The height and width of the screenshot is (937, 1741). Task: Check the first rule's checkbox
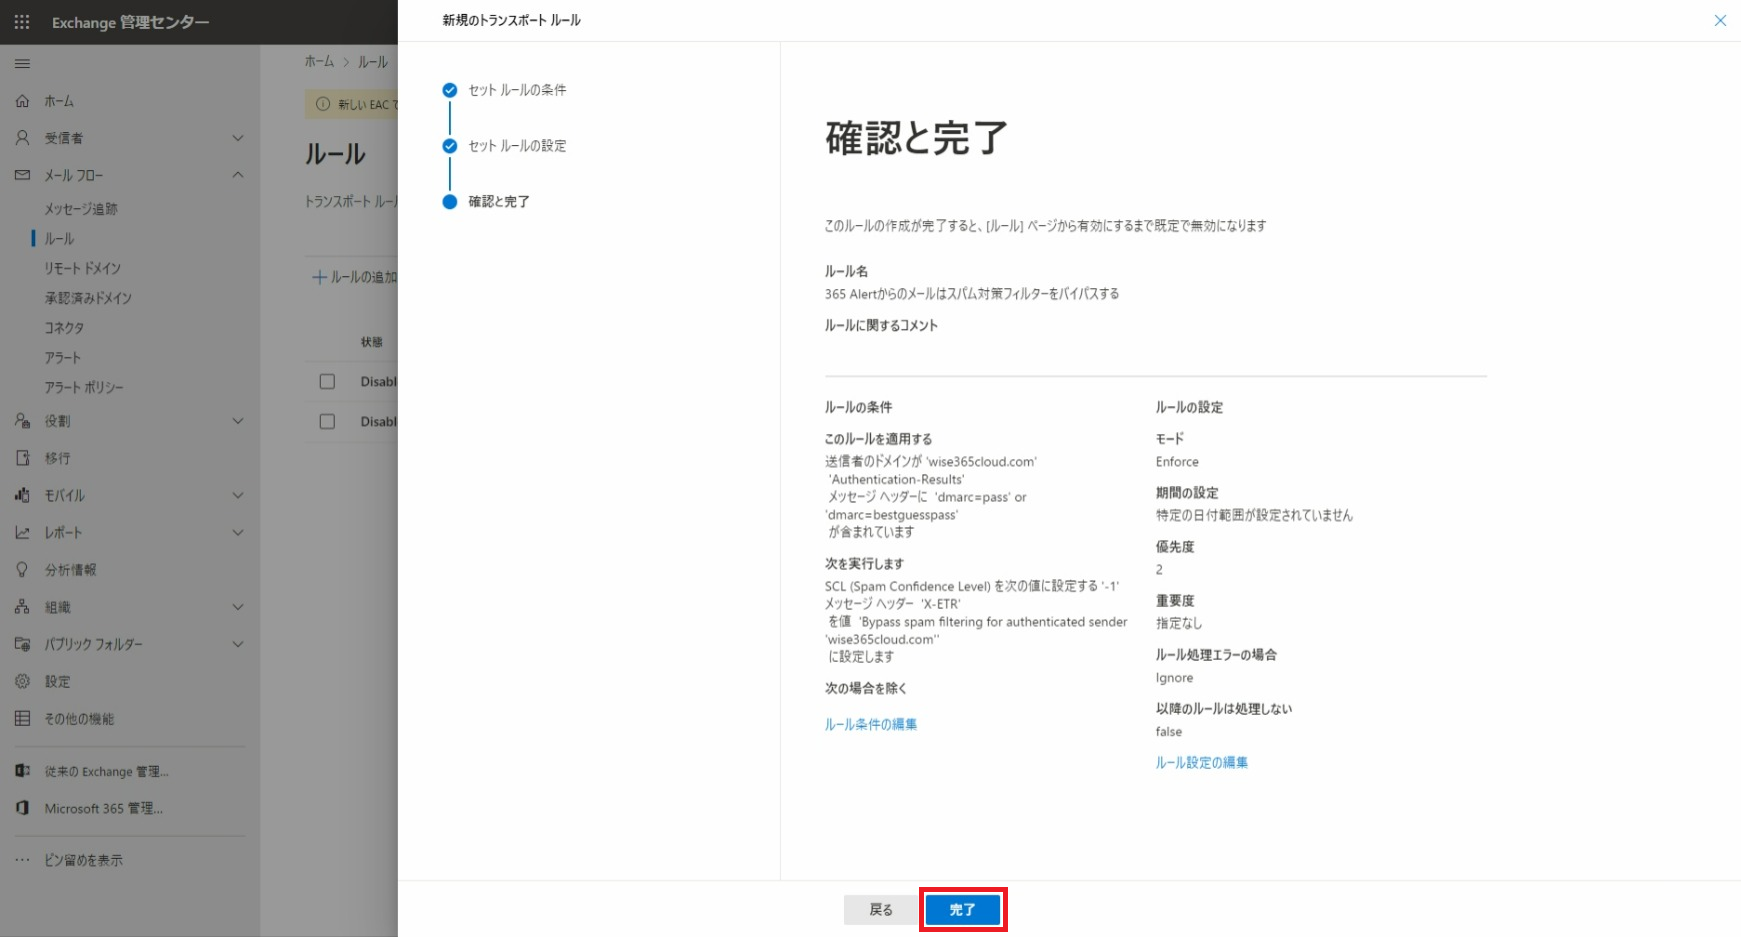[x=327, y=381]
